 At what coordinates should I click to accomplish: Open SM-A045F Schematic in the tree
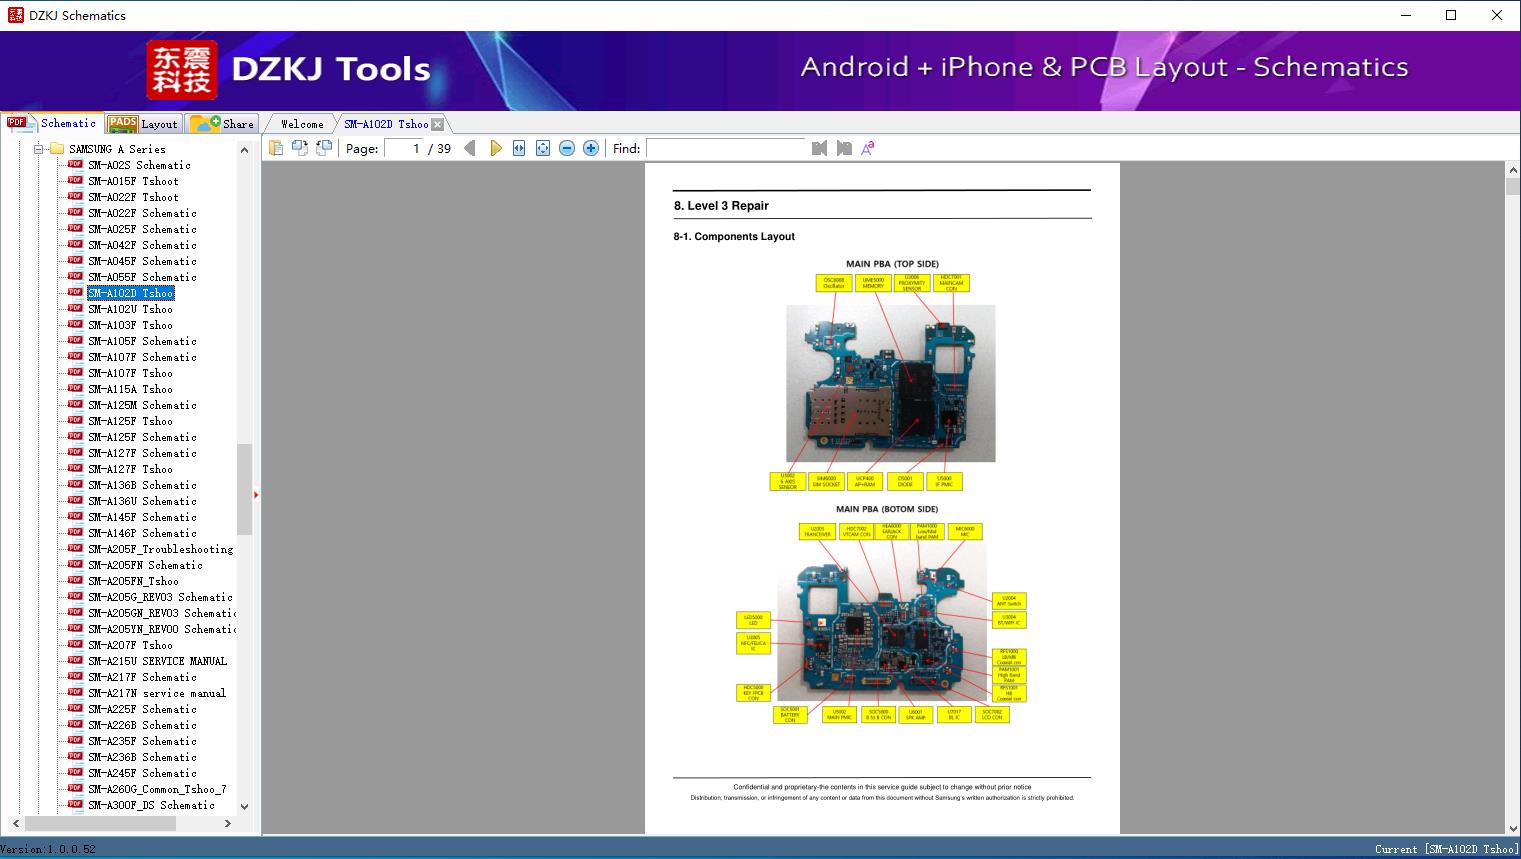pyautogui.click(x=142, y=261)
